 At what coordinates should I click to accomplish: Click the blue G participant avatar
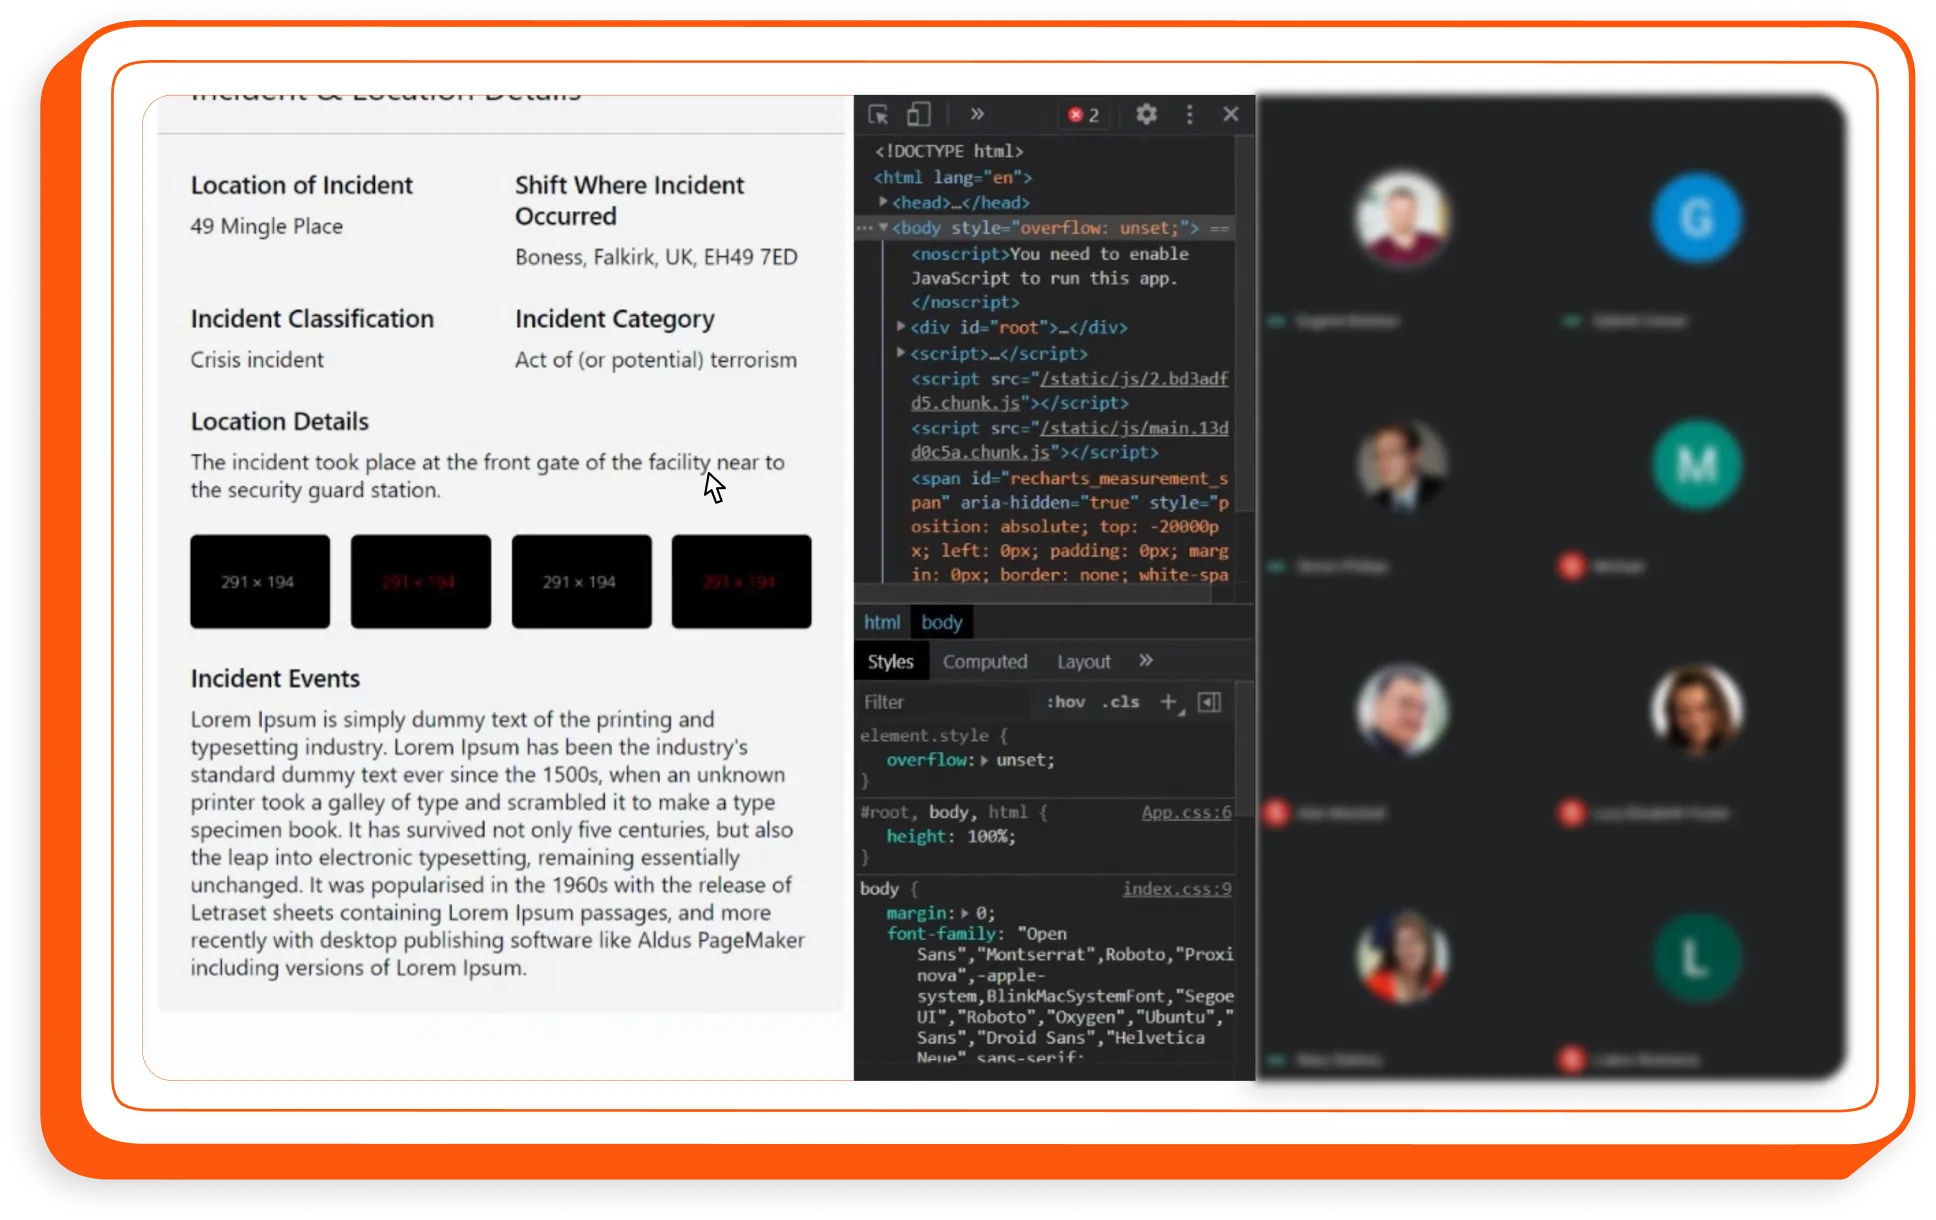1696,218
